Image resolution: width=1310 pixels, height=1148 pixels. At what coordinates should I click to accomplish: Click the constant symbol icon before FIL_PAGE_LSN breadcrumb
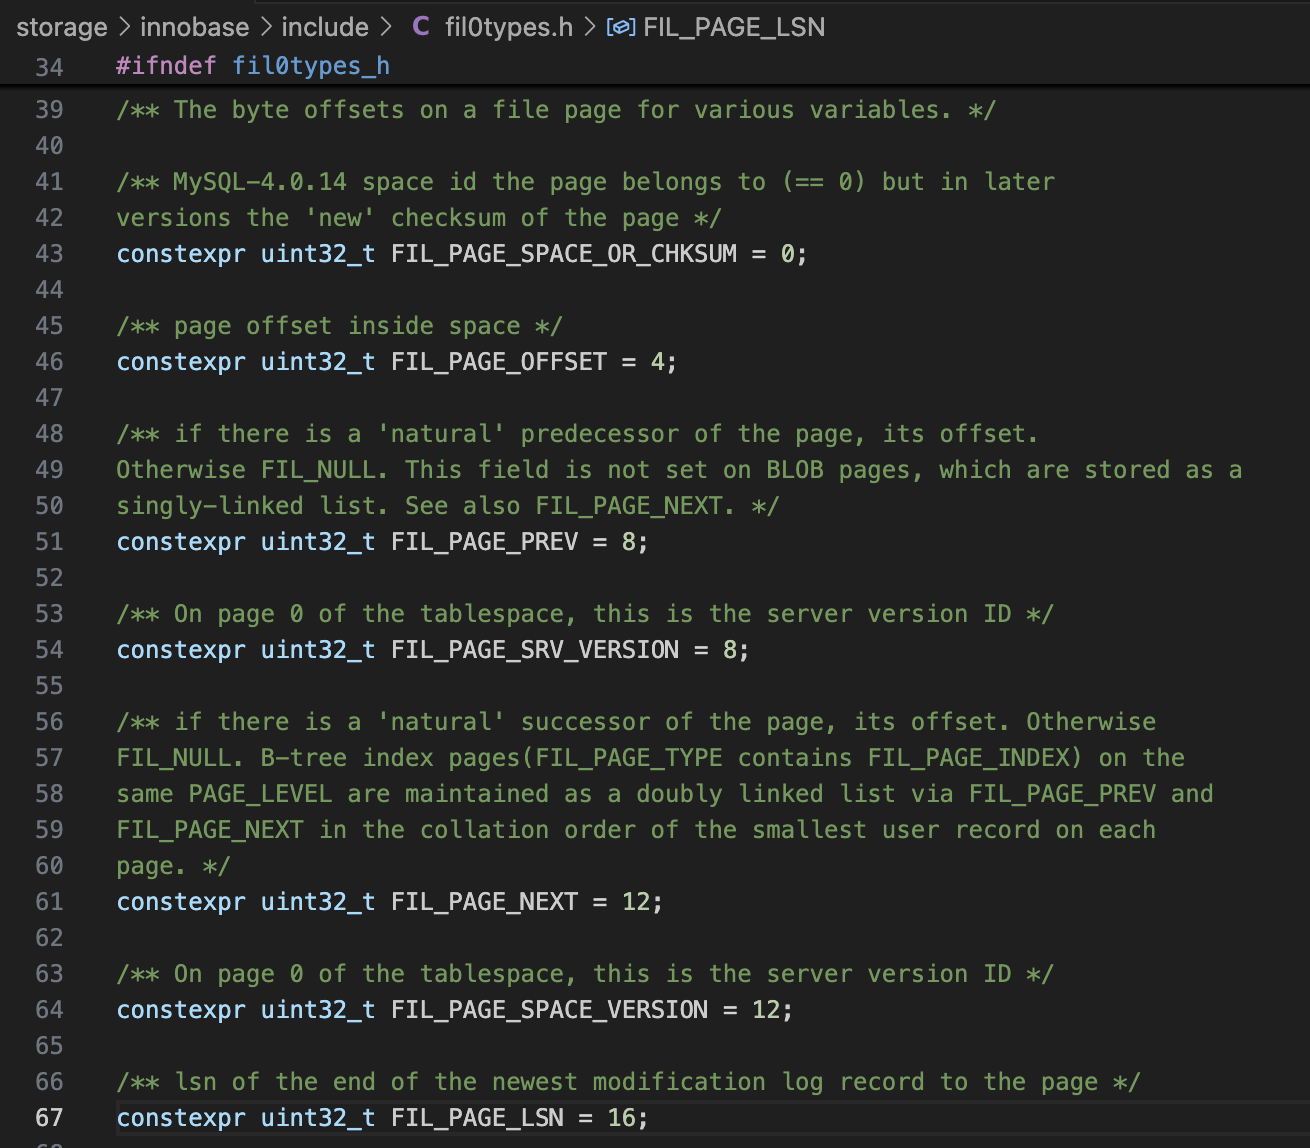[x=620, y=27]
